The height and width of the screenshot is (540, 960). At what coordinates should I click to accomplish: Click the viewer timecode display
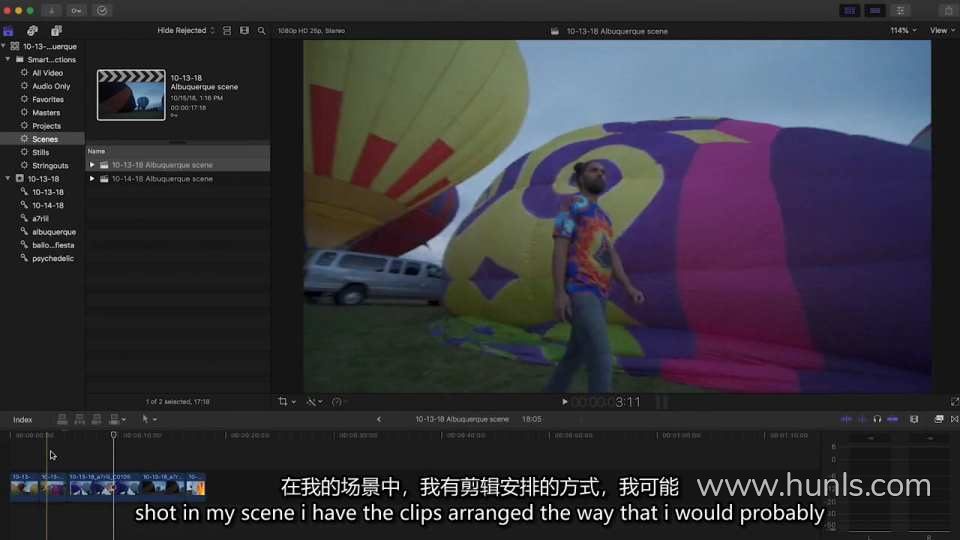pyautogui.click(x=606, y=402)
